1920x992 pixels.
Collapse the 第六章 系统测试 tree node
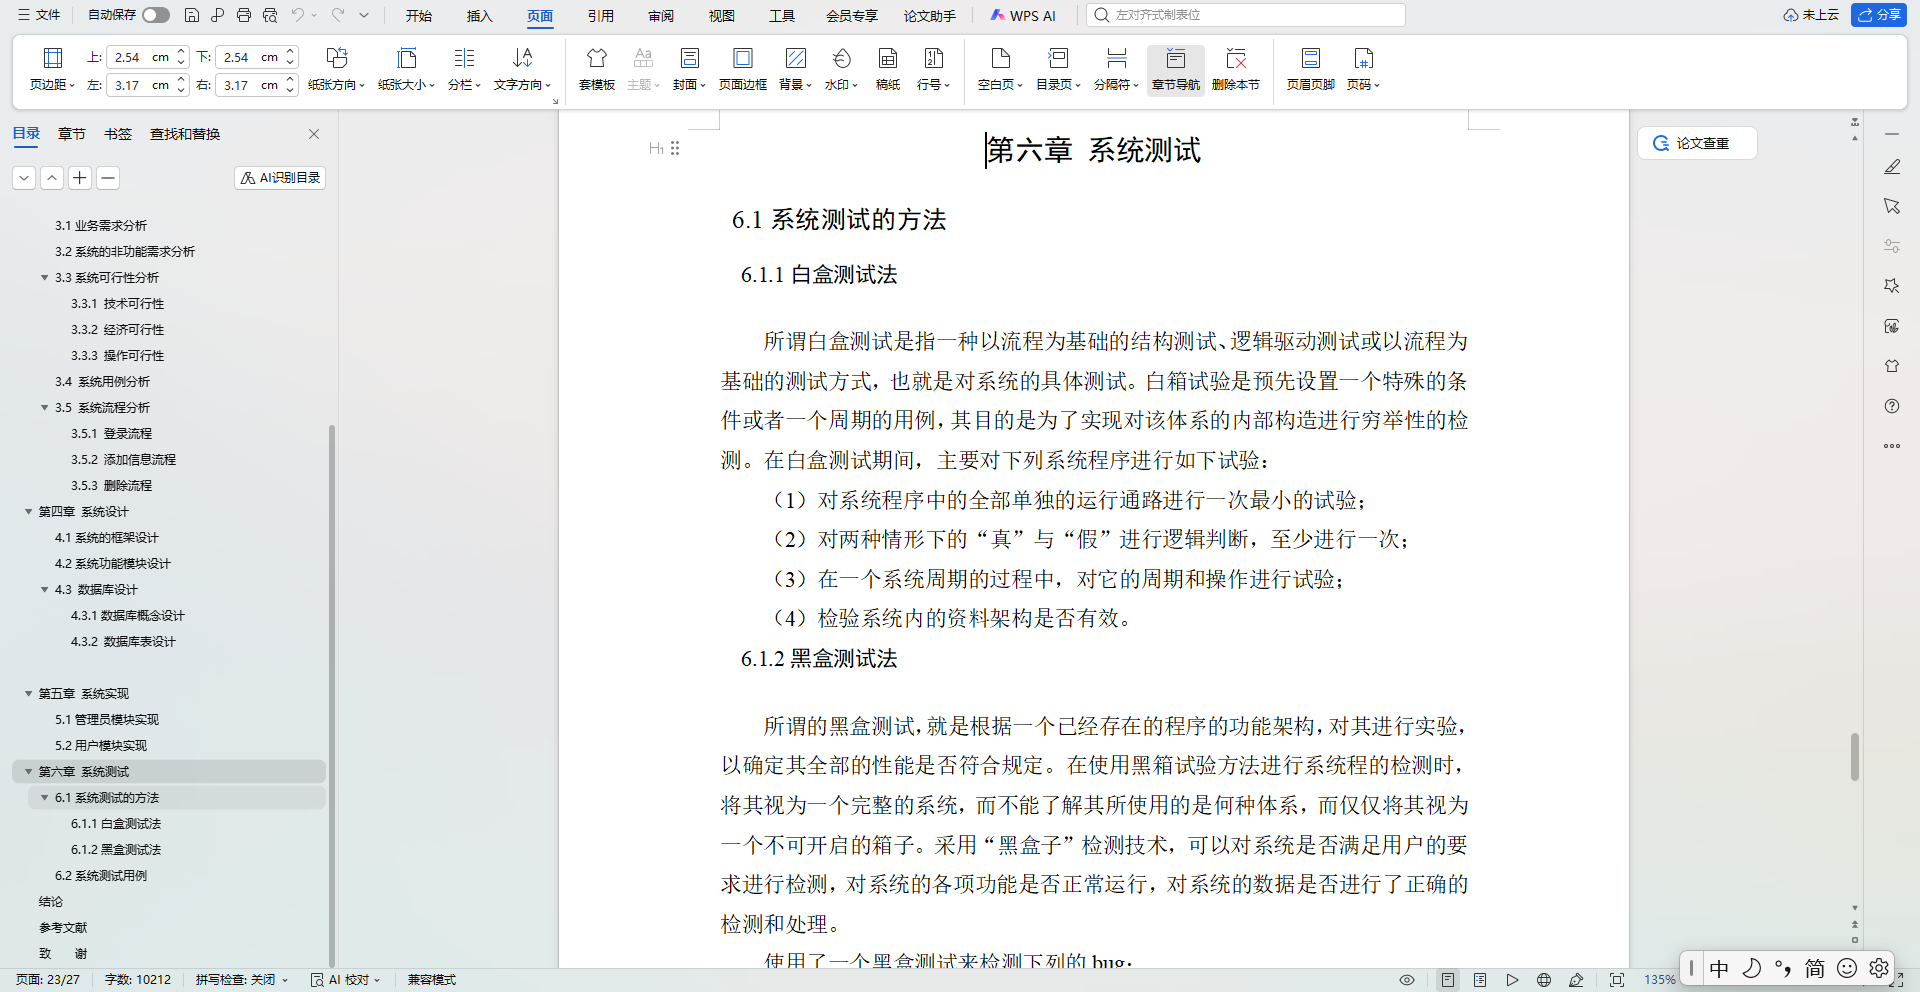pyautogui.click(x=29, y=772)
